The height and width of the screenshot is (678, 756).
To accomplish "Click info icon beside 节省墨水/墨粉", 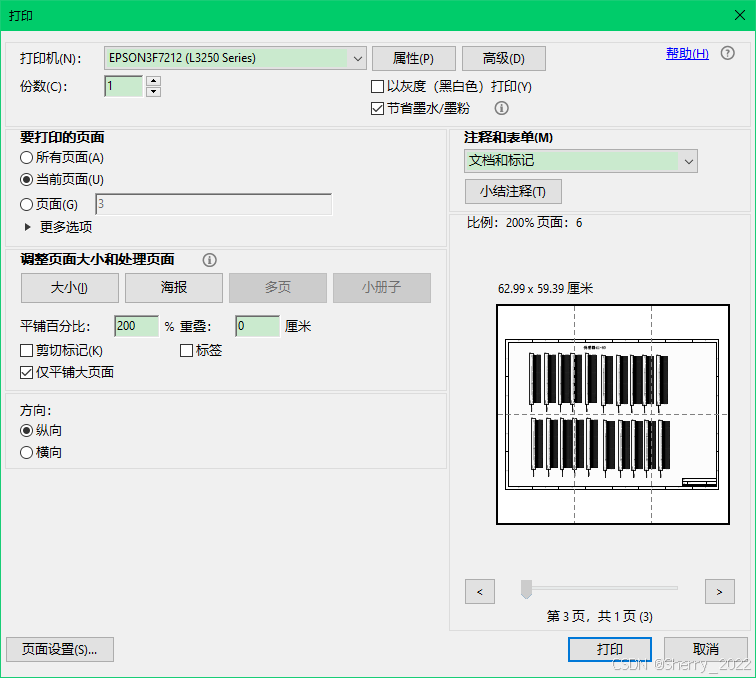I will coord(501,108).
